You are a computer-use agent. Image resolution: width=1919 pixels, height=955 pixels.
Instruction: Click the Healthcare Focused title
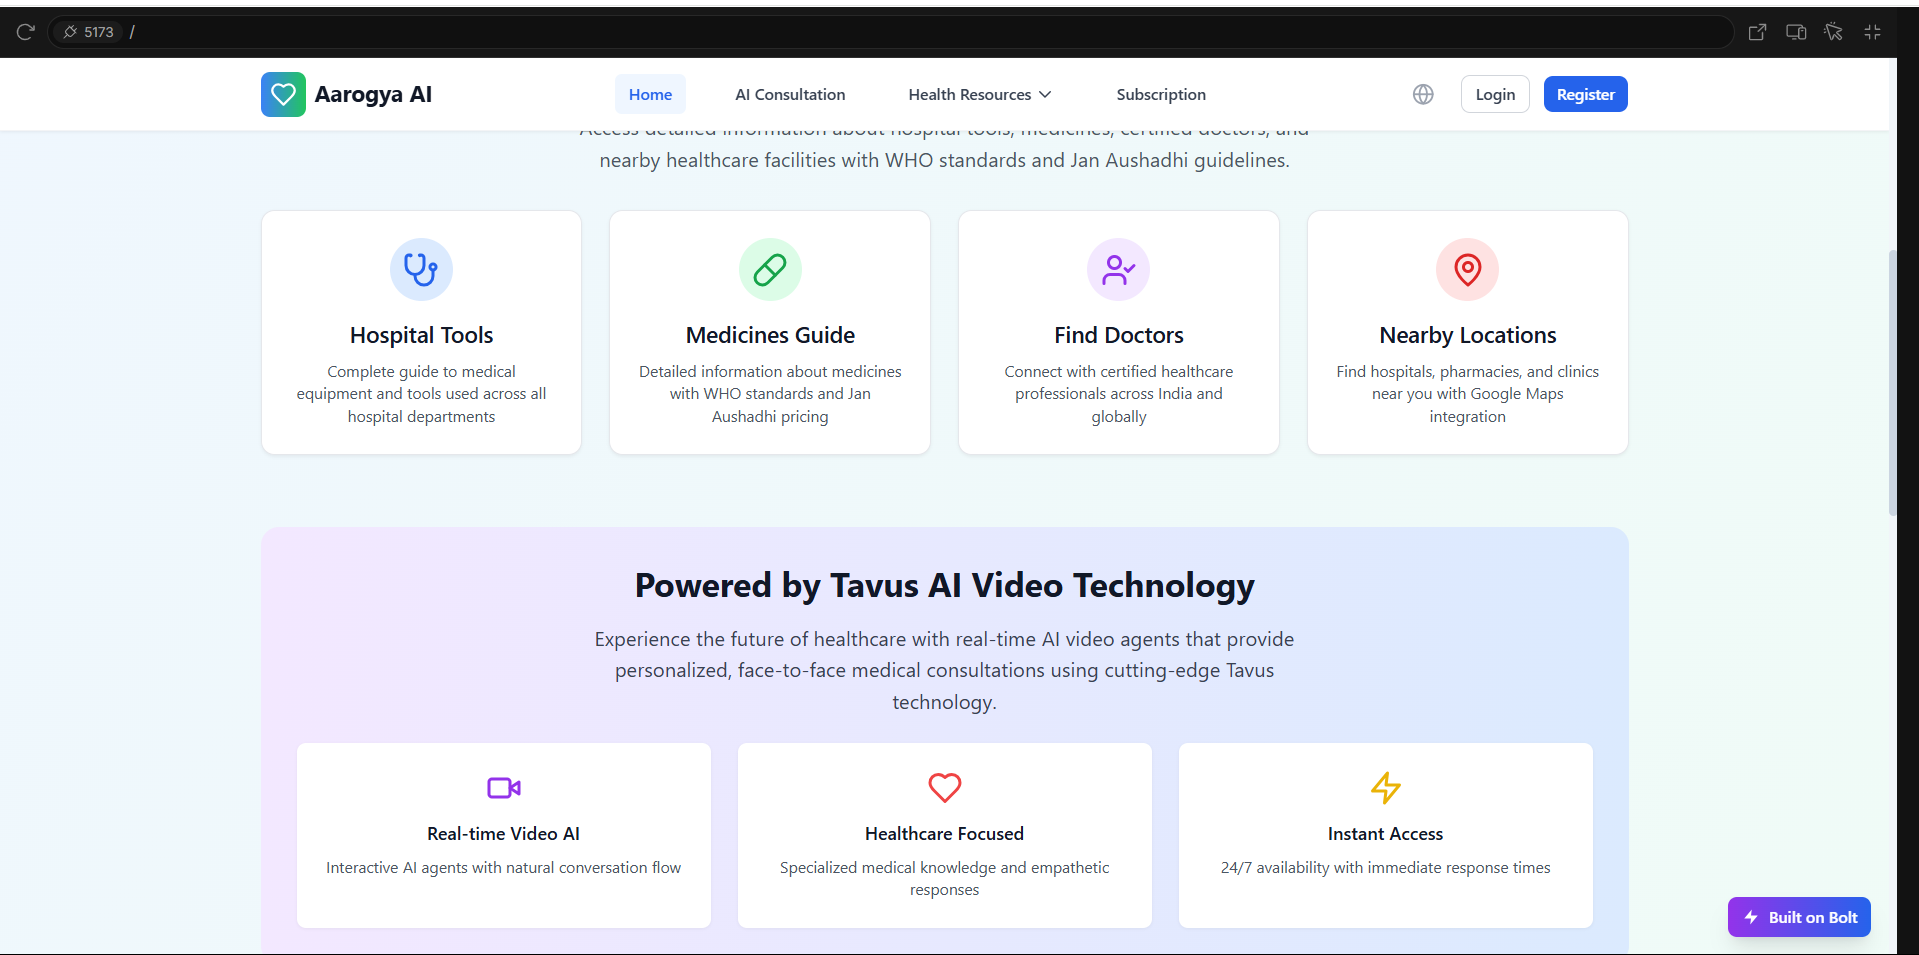click(944, 834)
